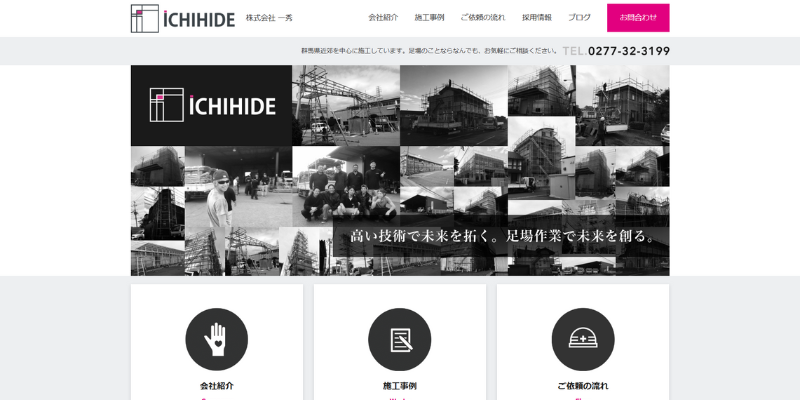This screenshot has height=400, width=800.
Task: Click the 株式会社 一秀 company name text
Action: coord(270,18)
